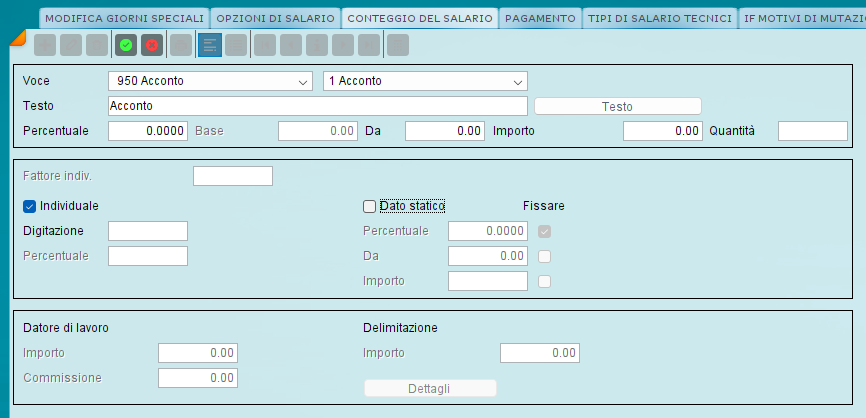Confirm changes with the green checkmark icon
866x418 pixels.
[126, 45]
